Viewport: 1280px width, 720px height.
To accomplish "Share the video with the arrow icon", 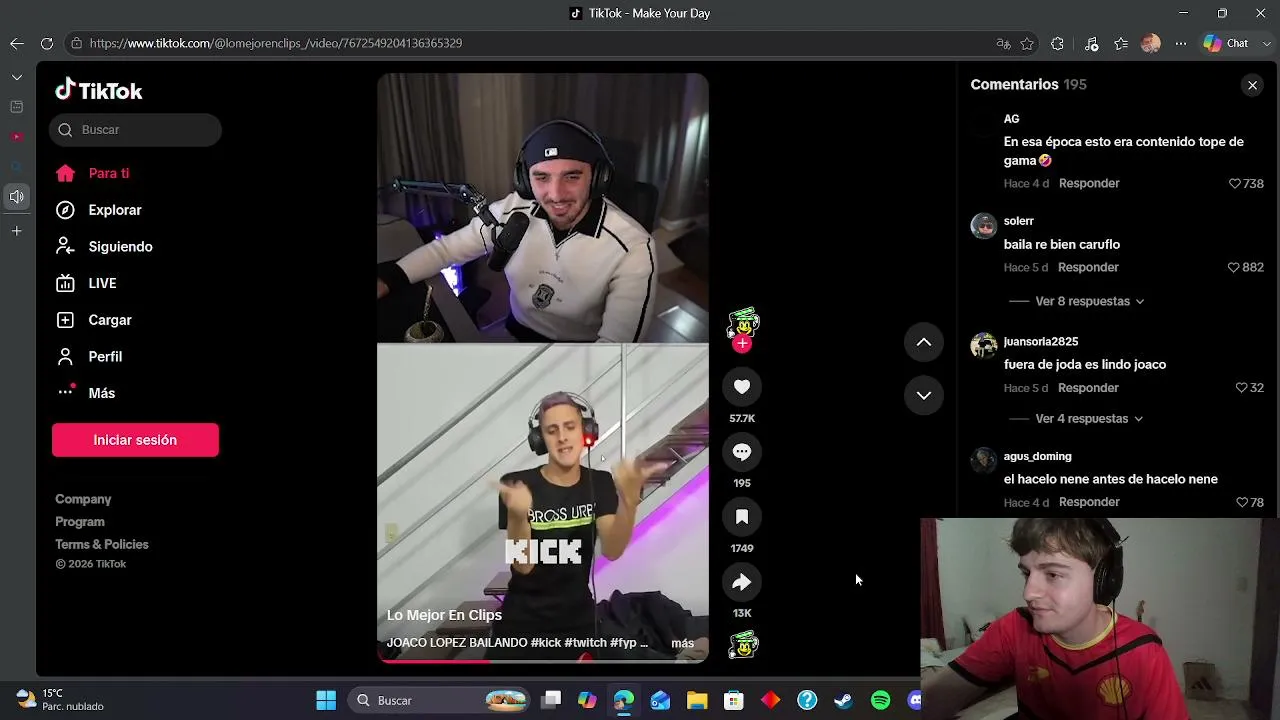I will pos(742,582).
